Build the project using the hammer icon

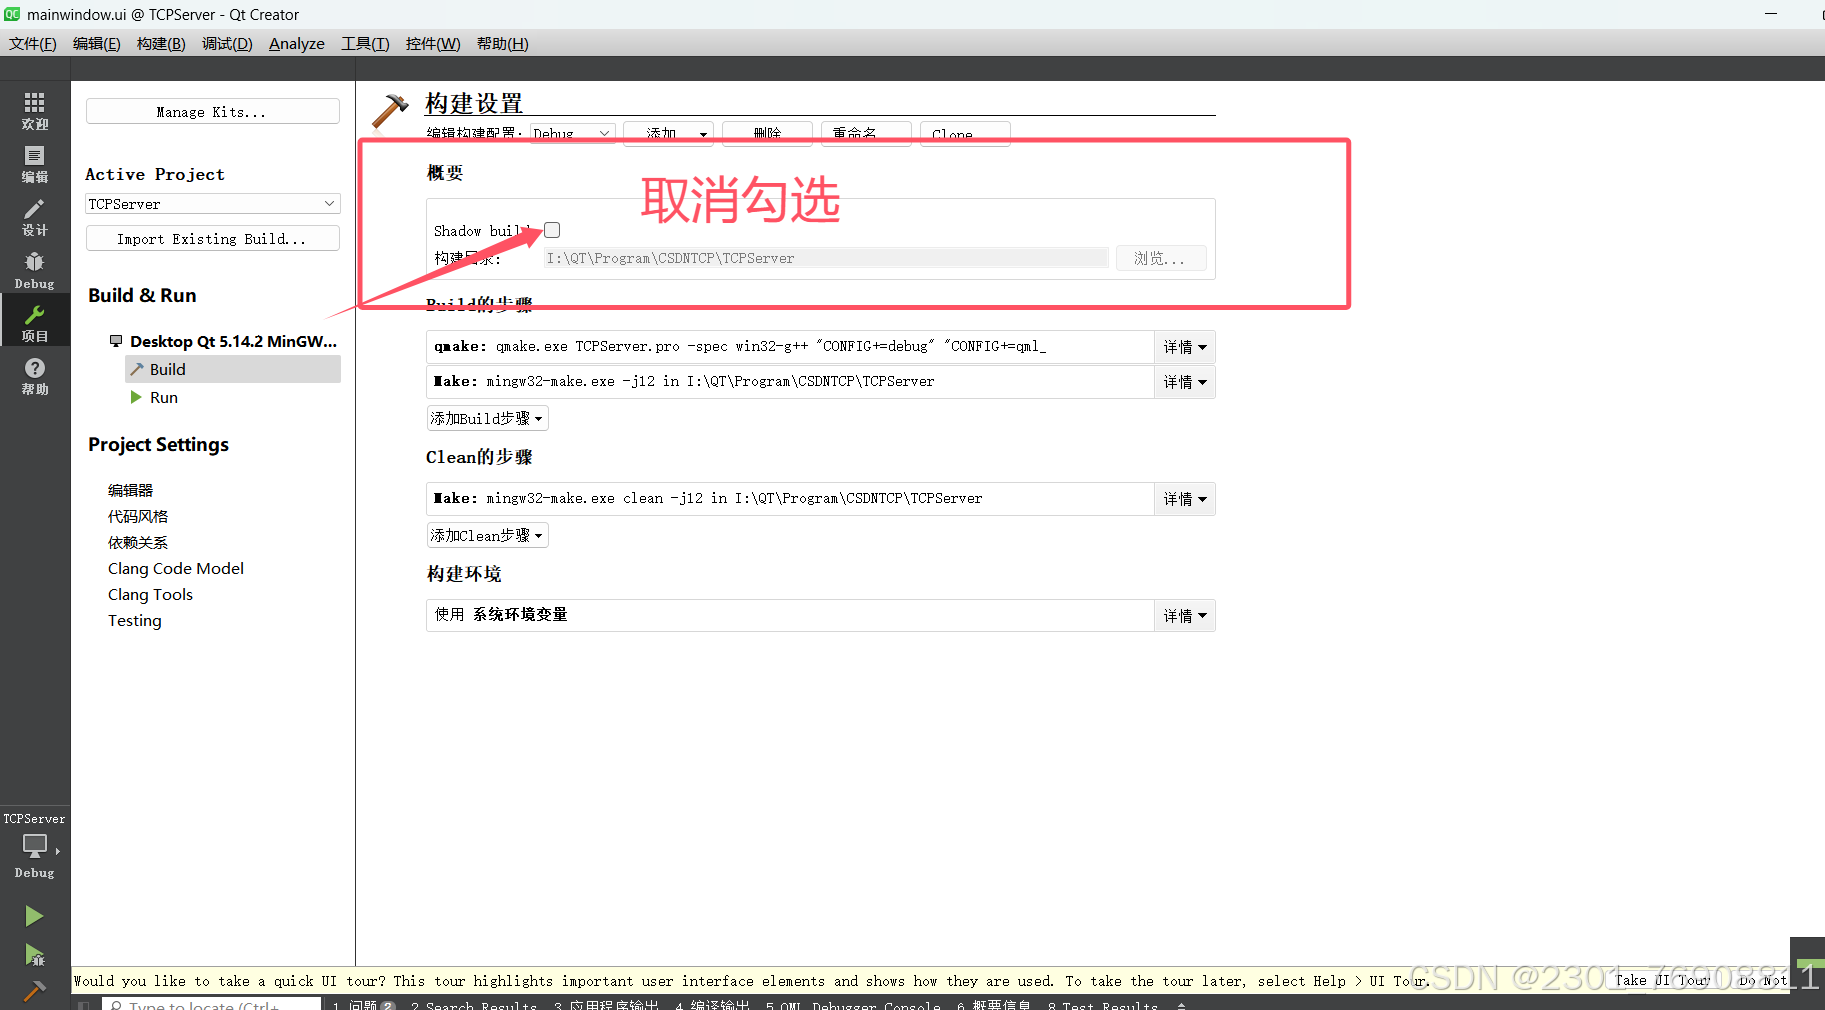click(x=34, y=990)
